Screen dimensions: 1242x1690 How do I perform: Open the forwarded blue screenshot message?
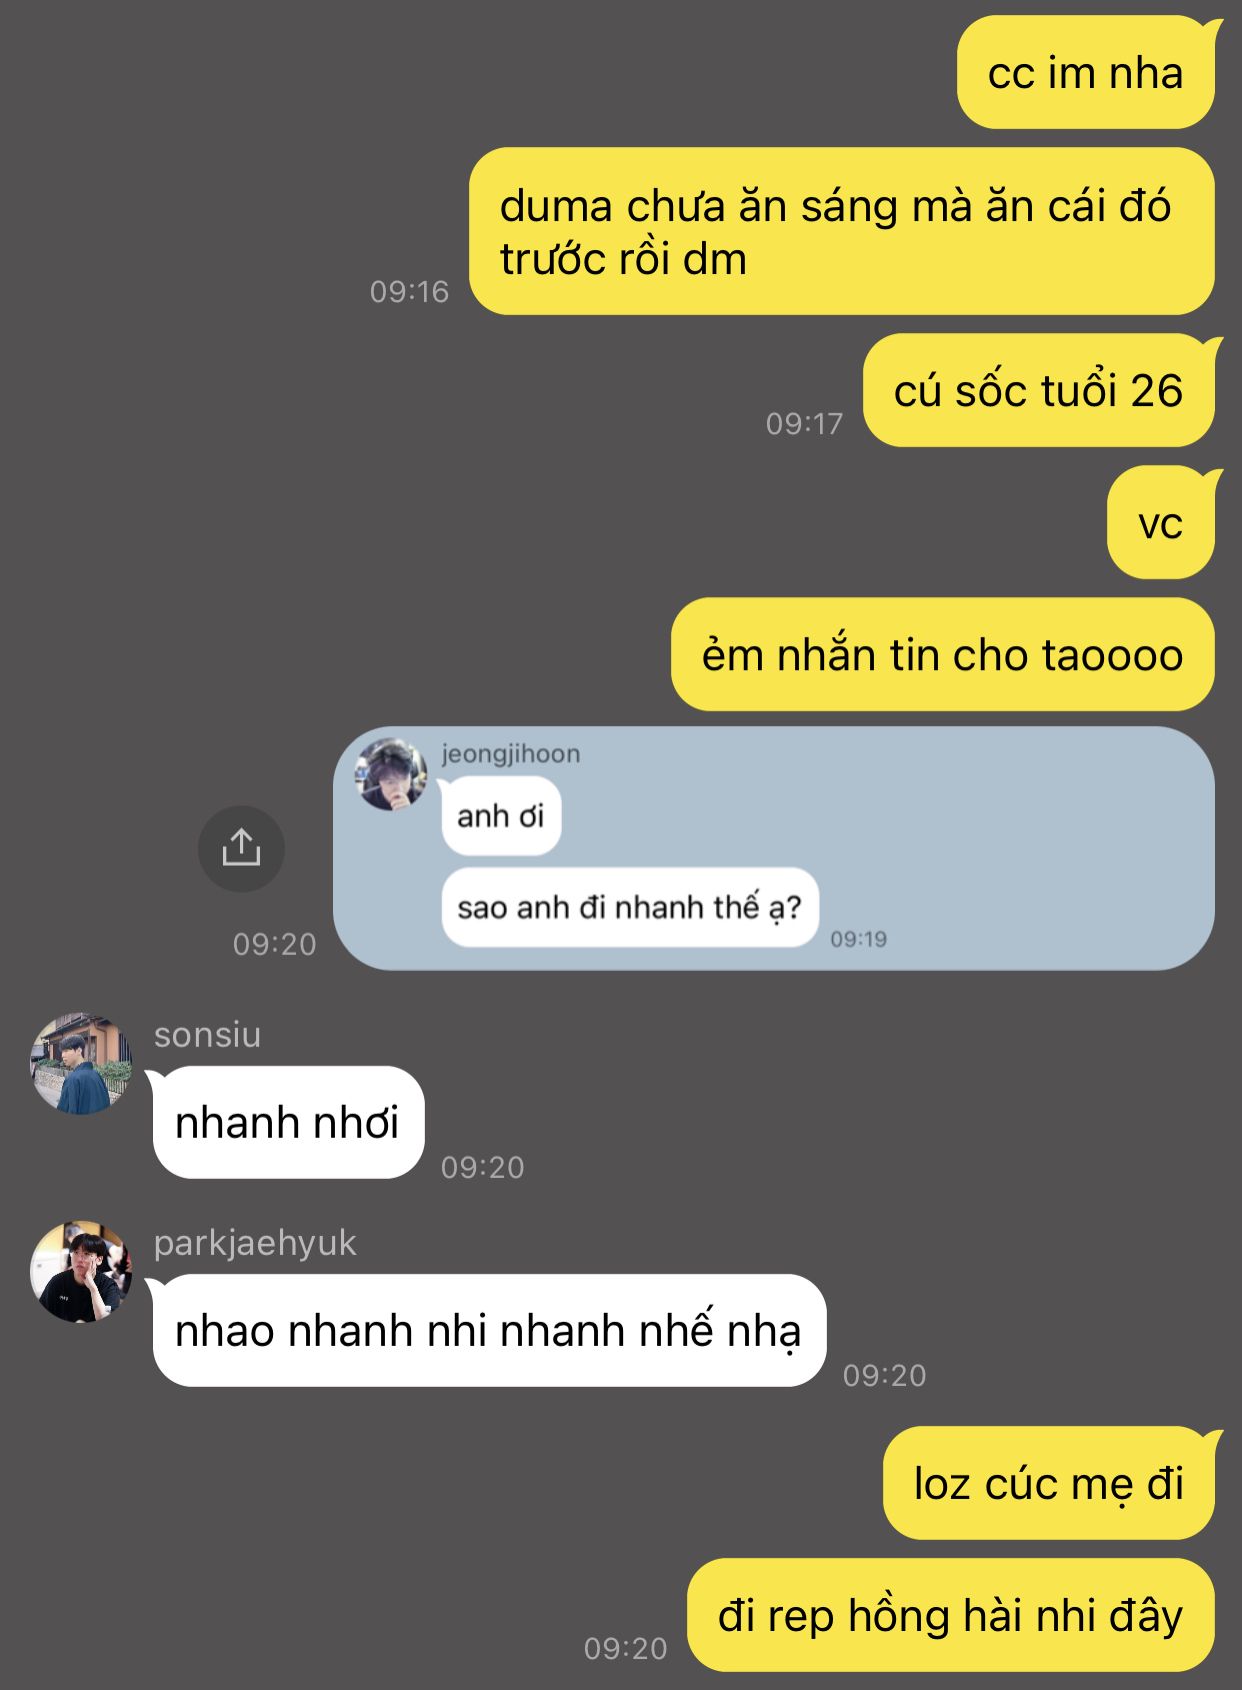[x=774, y=848]
